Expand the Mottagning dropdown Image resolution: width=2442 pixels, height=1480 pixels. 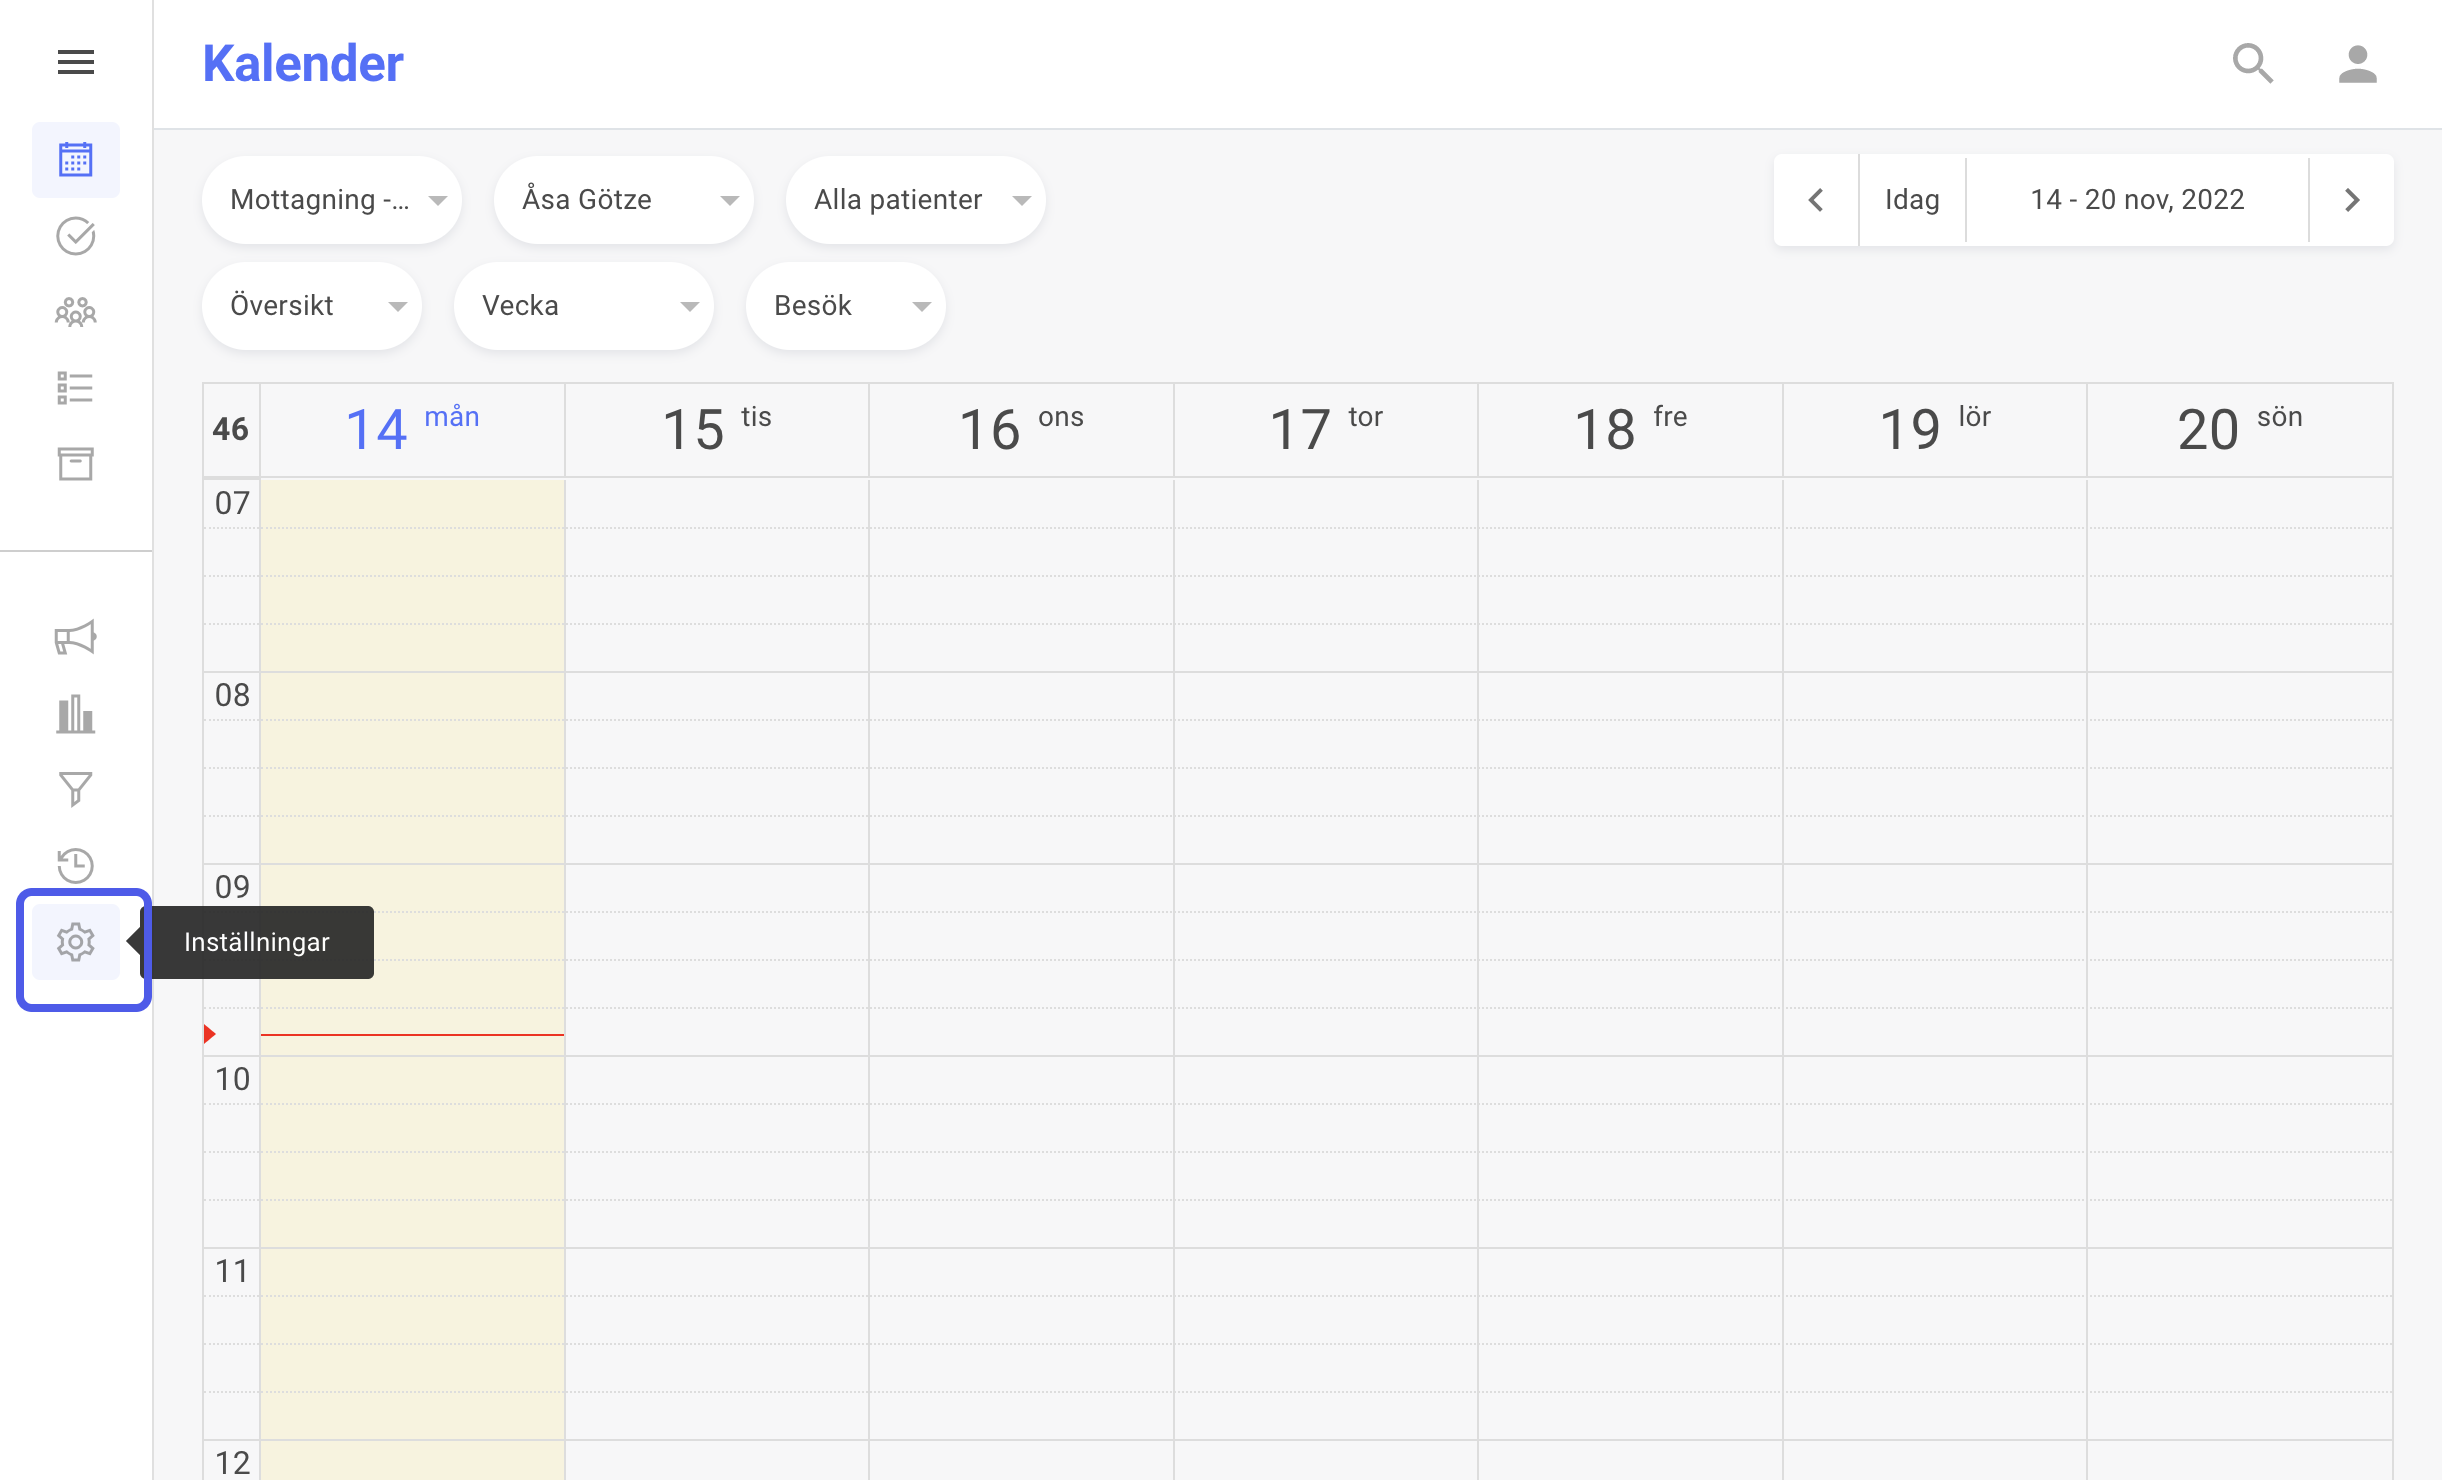pyautogui.click(x=332, y=200)
